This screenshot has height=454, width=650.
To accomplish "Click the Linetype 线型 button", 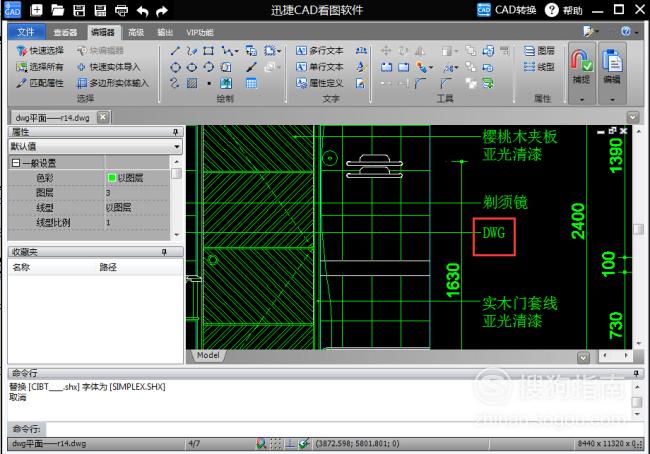I will click(x=539, y=67).
